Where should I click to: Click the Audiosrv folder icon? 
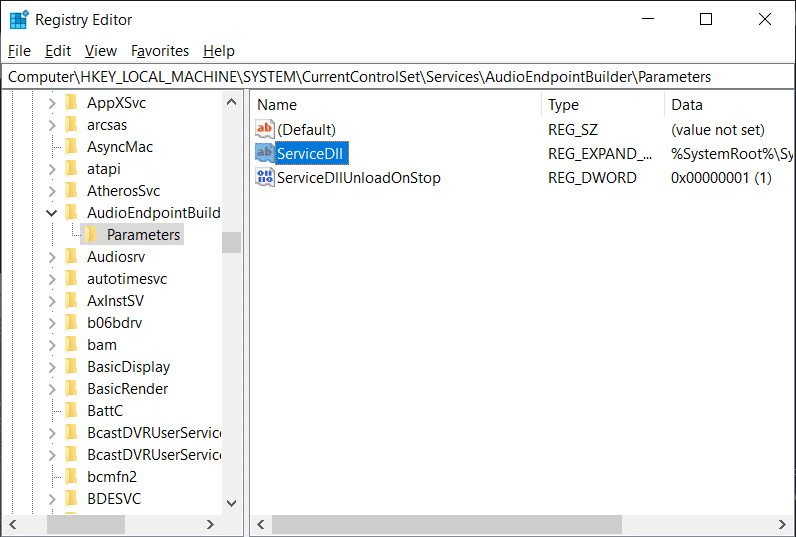(x=72, y=256)
